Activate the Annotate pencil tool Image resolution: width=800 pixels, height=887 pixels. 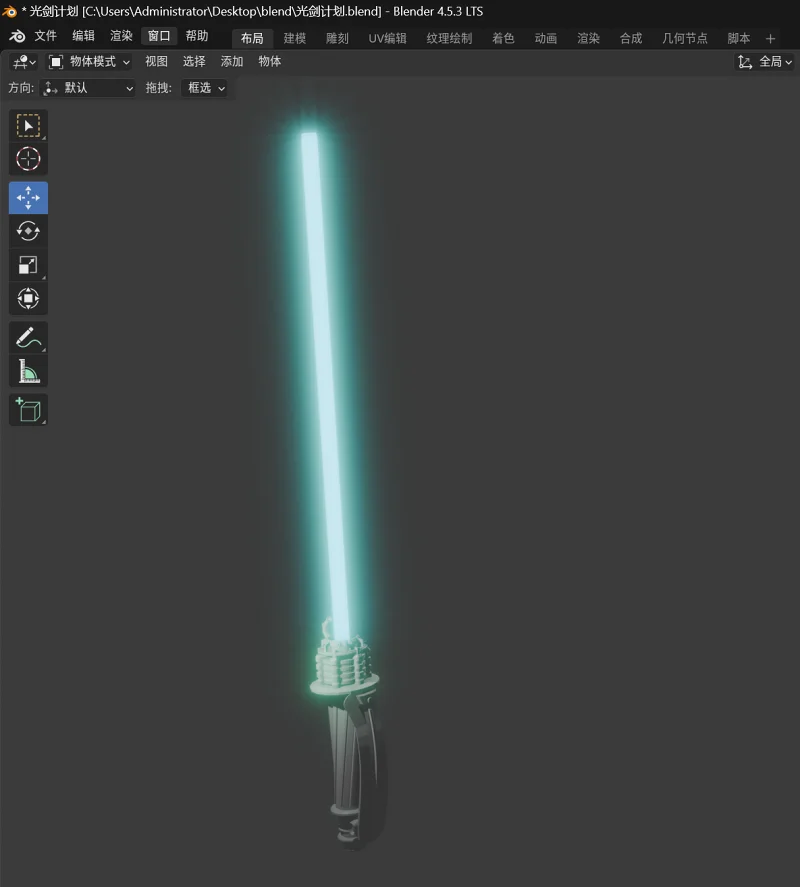(x=28, y=338)
